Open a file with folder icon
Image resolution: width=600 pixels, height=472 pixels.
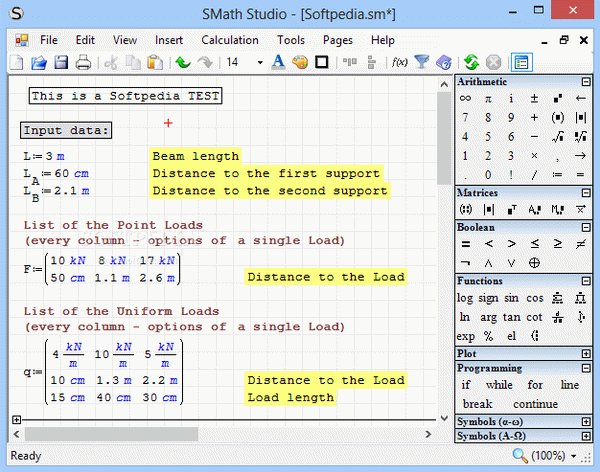[x=38, y=62]
